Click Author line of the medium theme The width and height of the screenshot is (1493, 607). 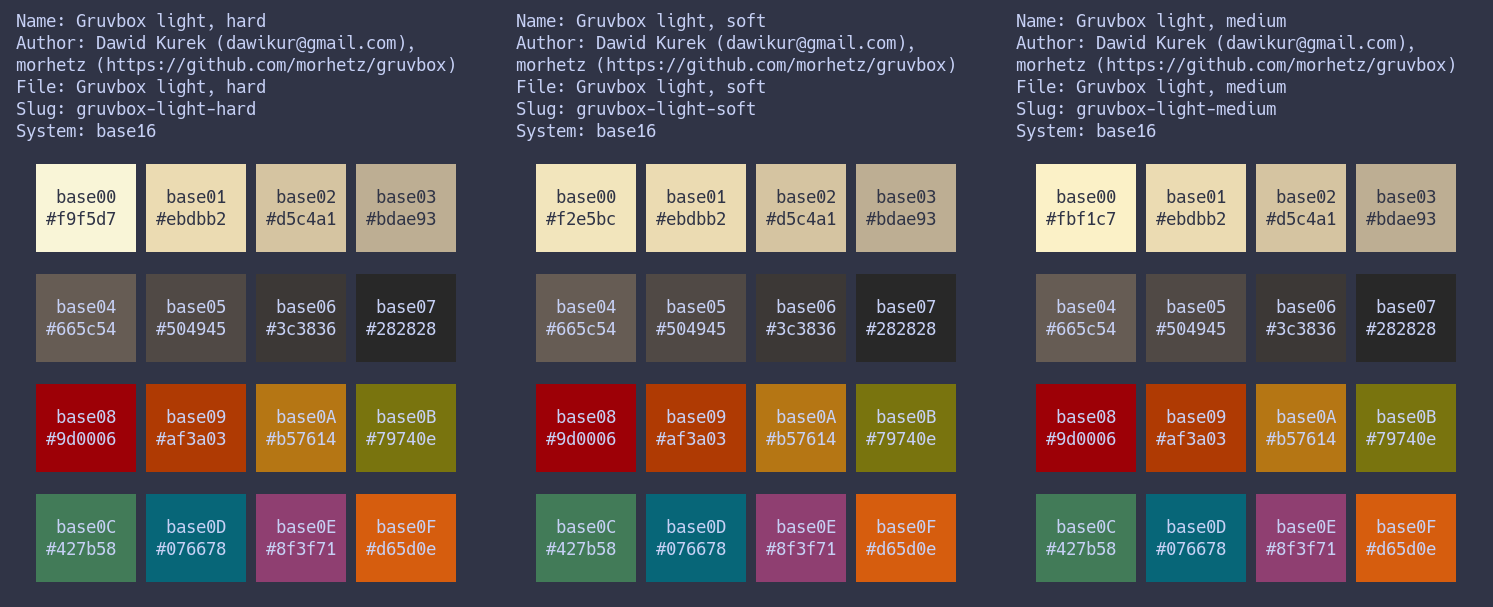[x=1216, y=43]
